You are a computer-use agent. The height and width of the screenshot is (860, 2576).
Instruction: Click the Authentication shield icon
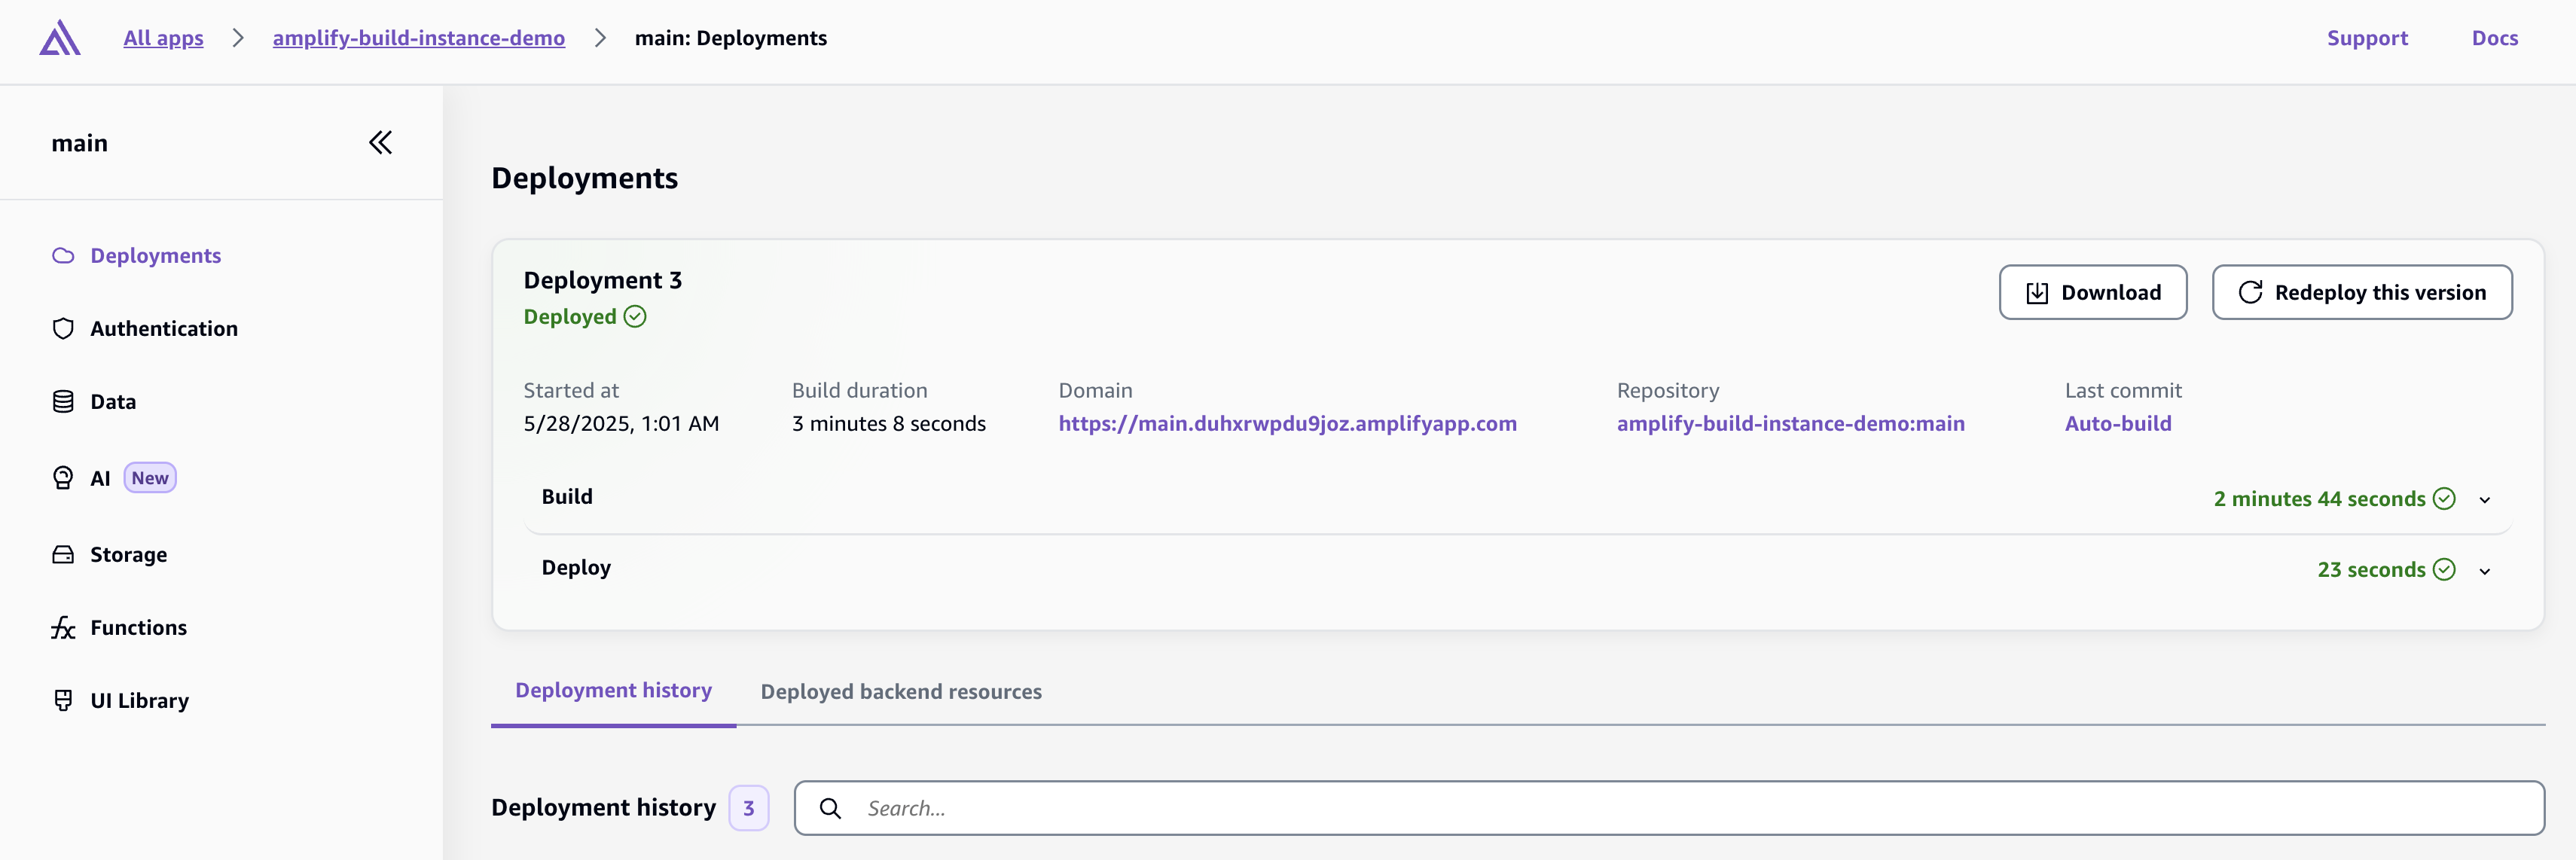point(63,329)
